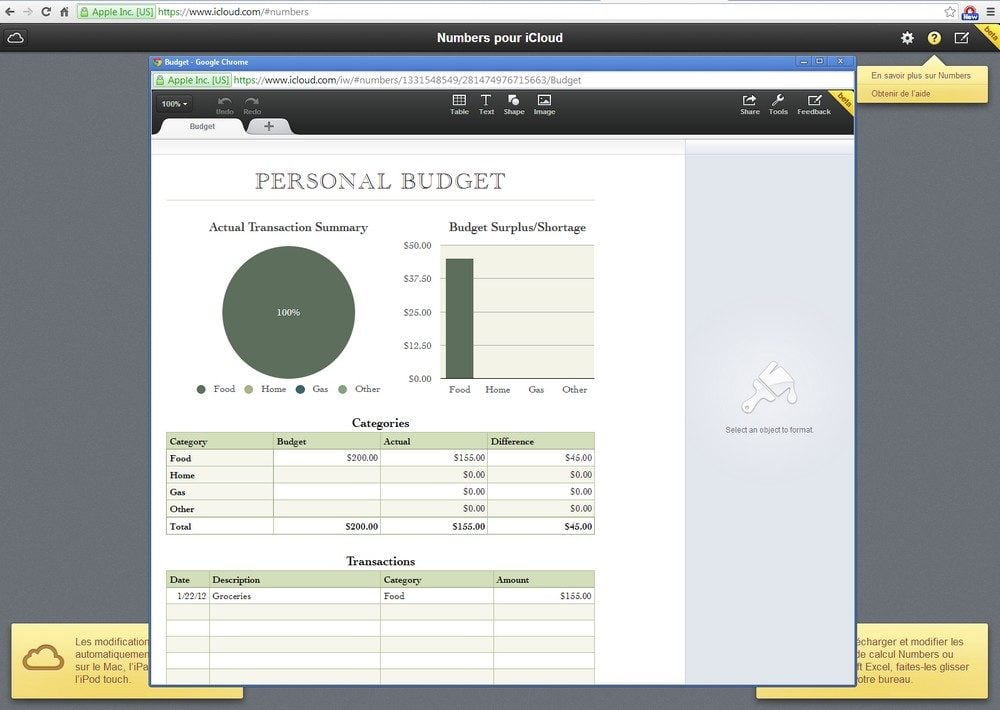Image resolution: width=1000 pixels, height=710 pixels.
Task: Open the Share options
Action: point(749,104)
